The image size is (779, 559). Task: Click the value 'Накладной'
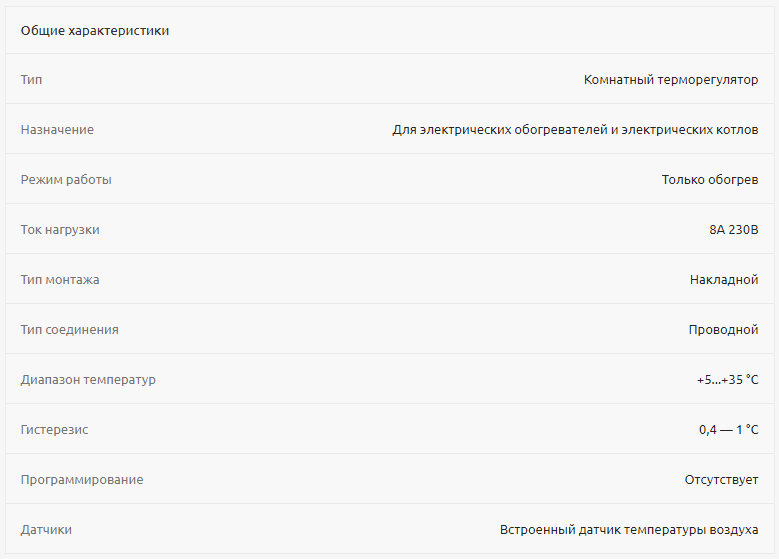724,280
